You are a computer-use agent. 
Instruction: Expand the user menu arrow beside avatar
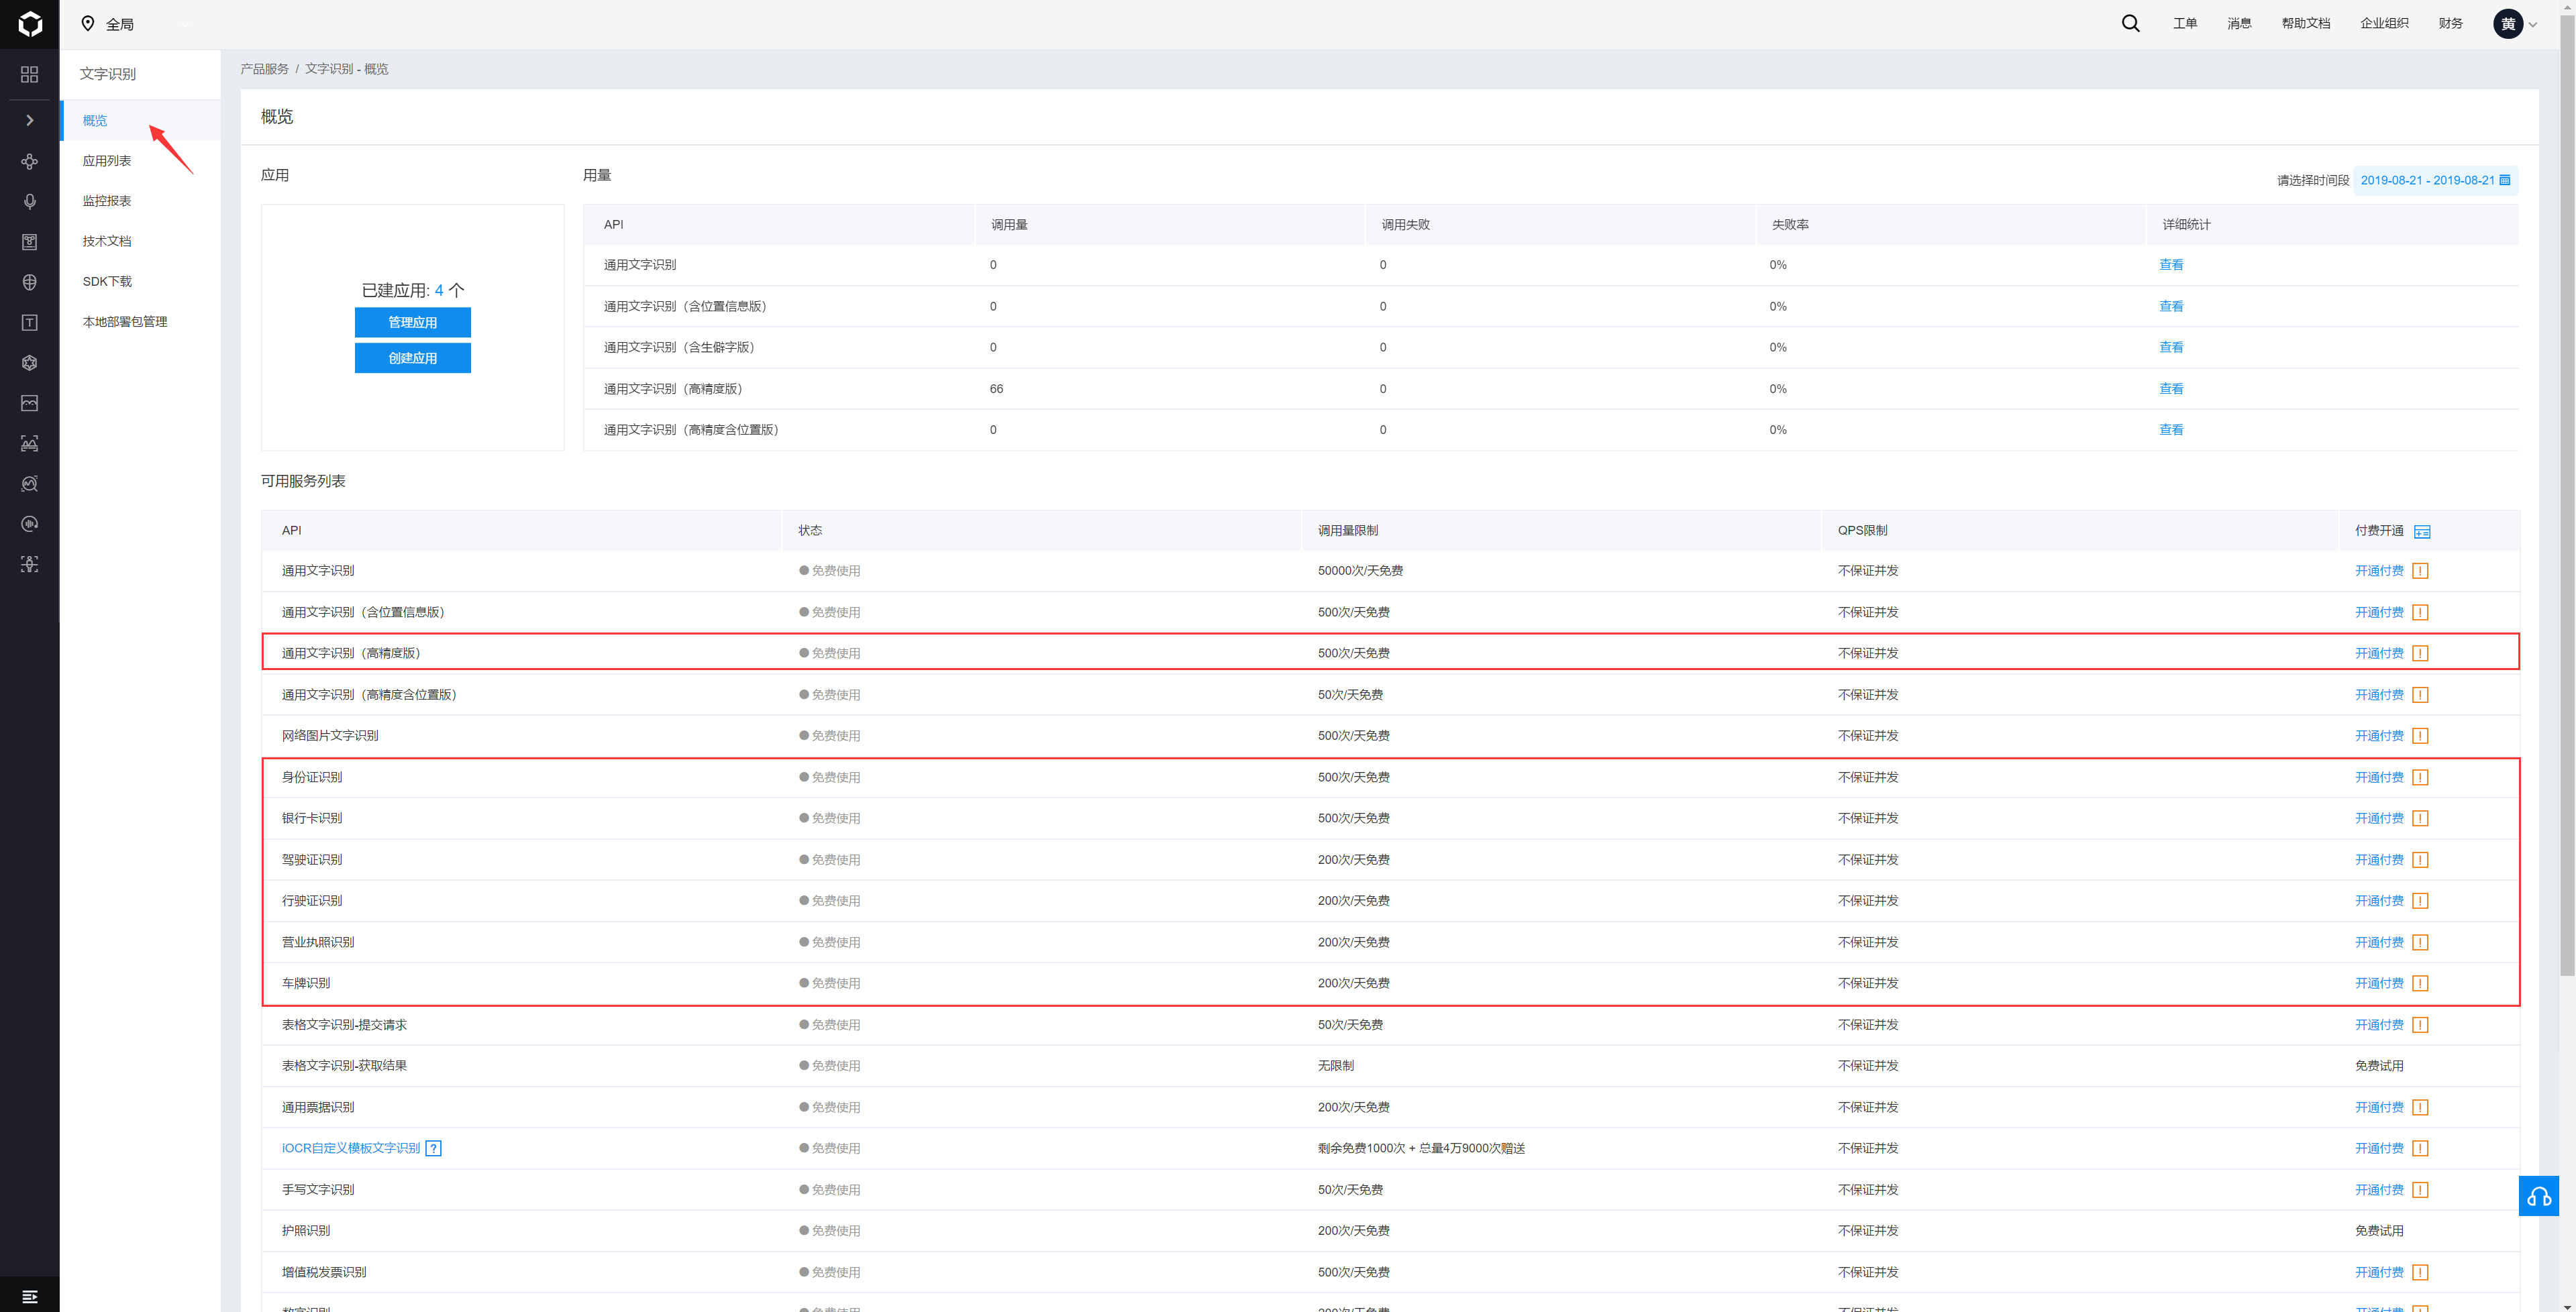coord(2533,25)
